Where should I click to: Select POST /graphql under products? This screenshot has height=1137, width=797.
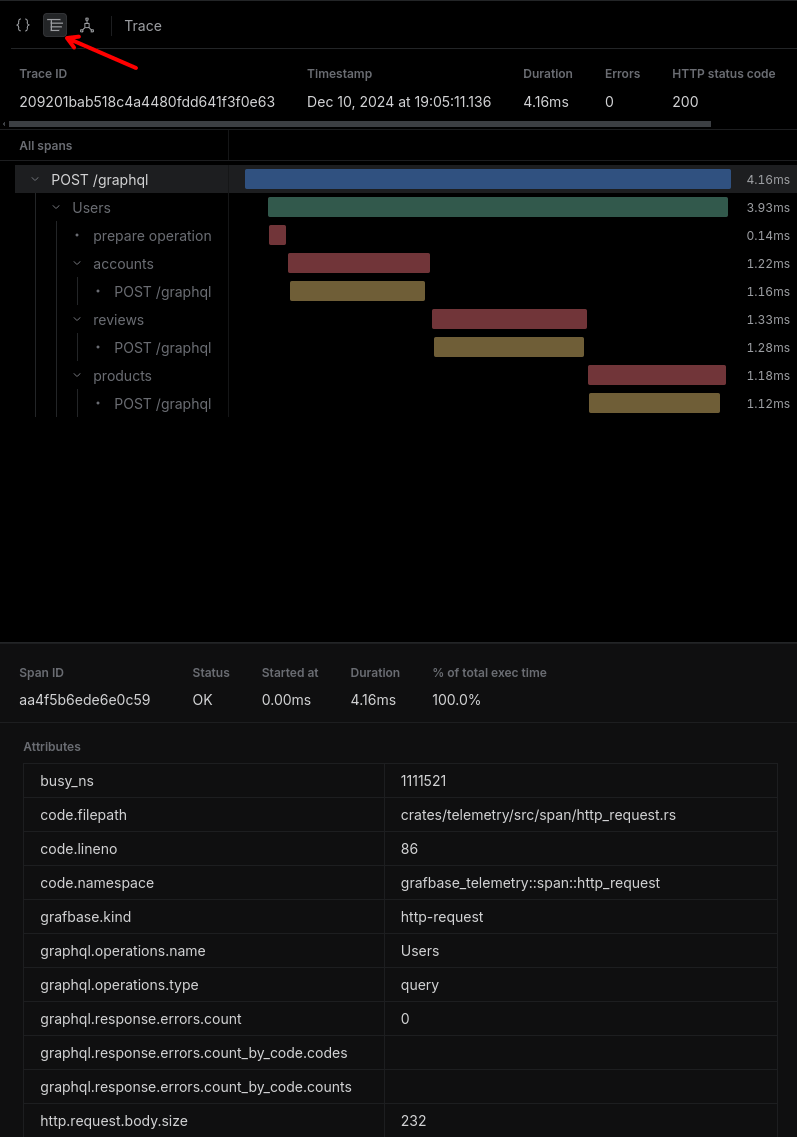point(162,404)
